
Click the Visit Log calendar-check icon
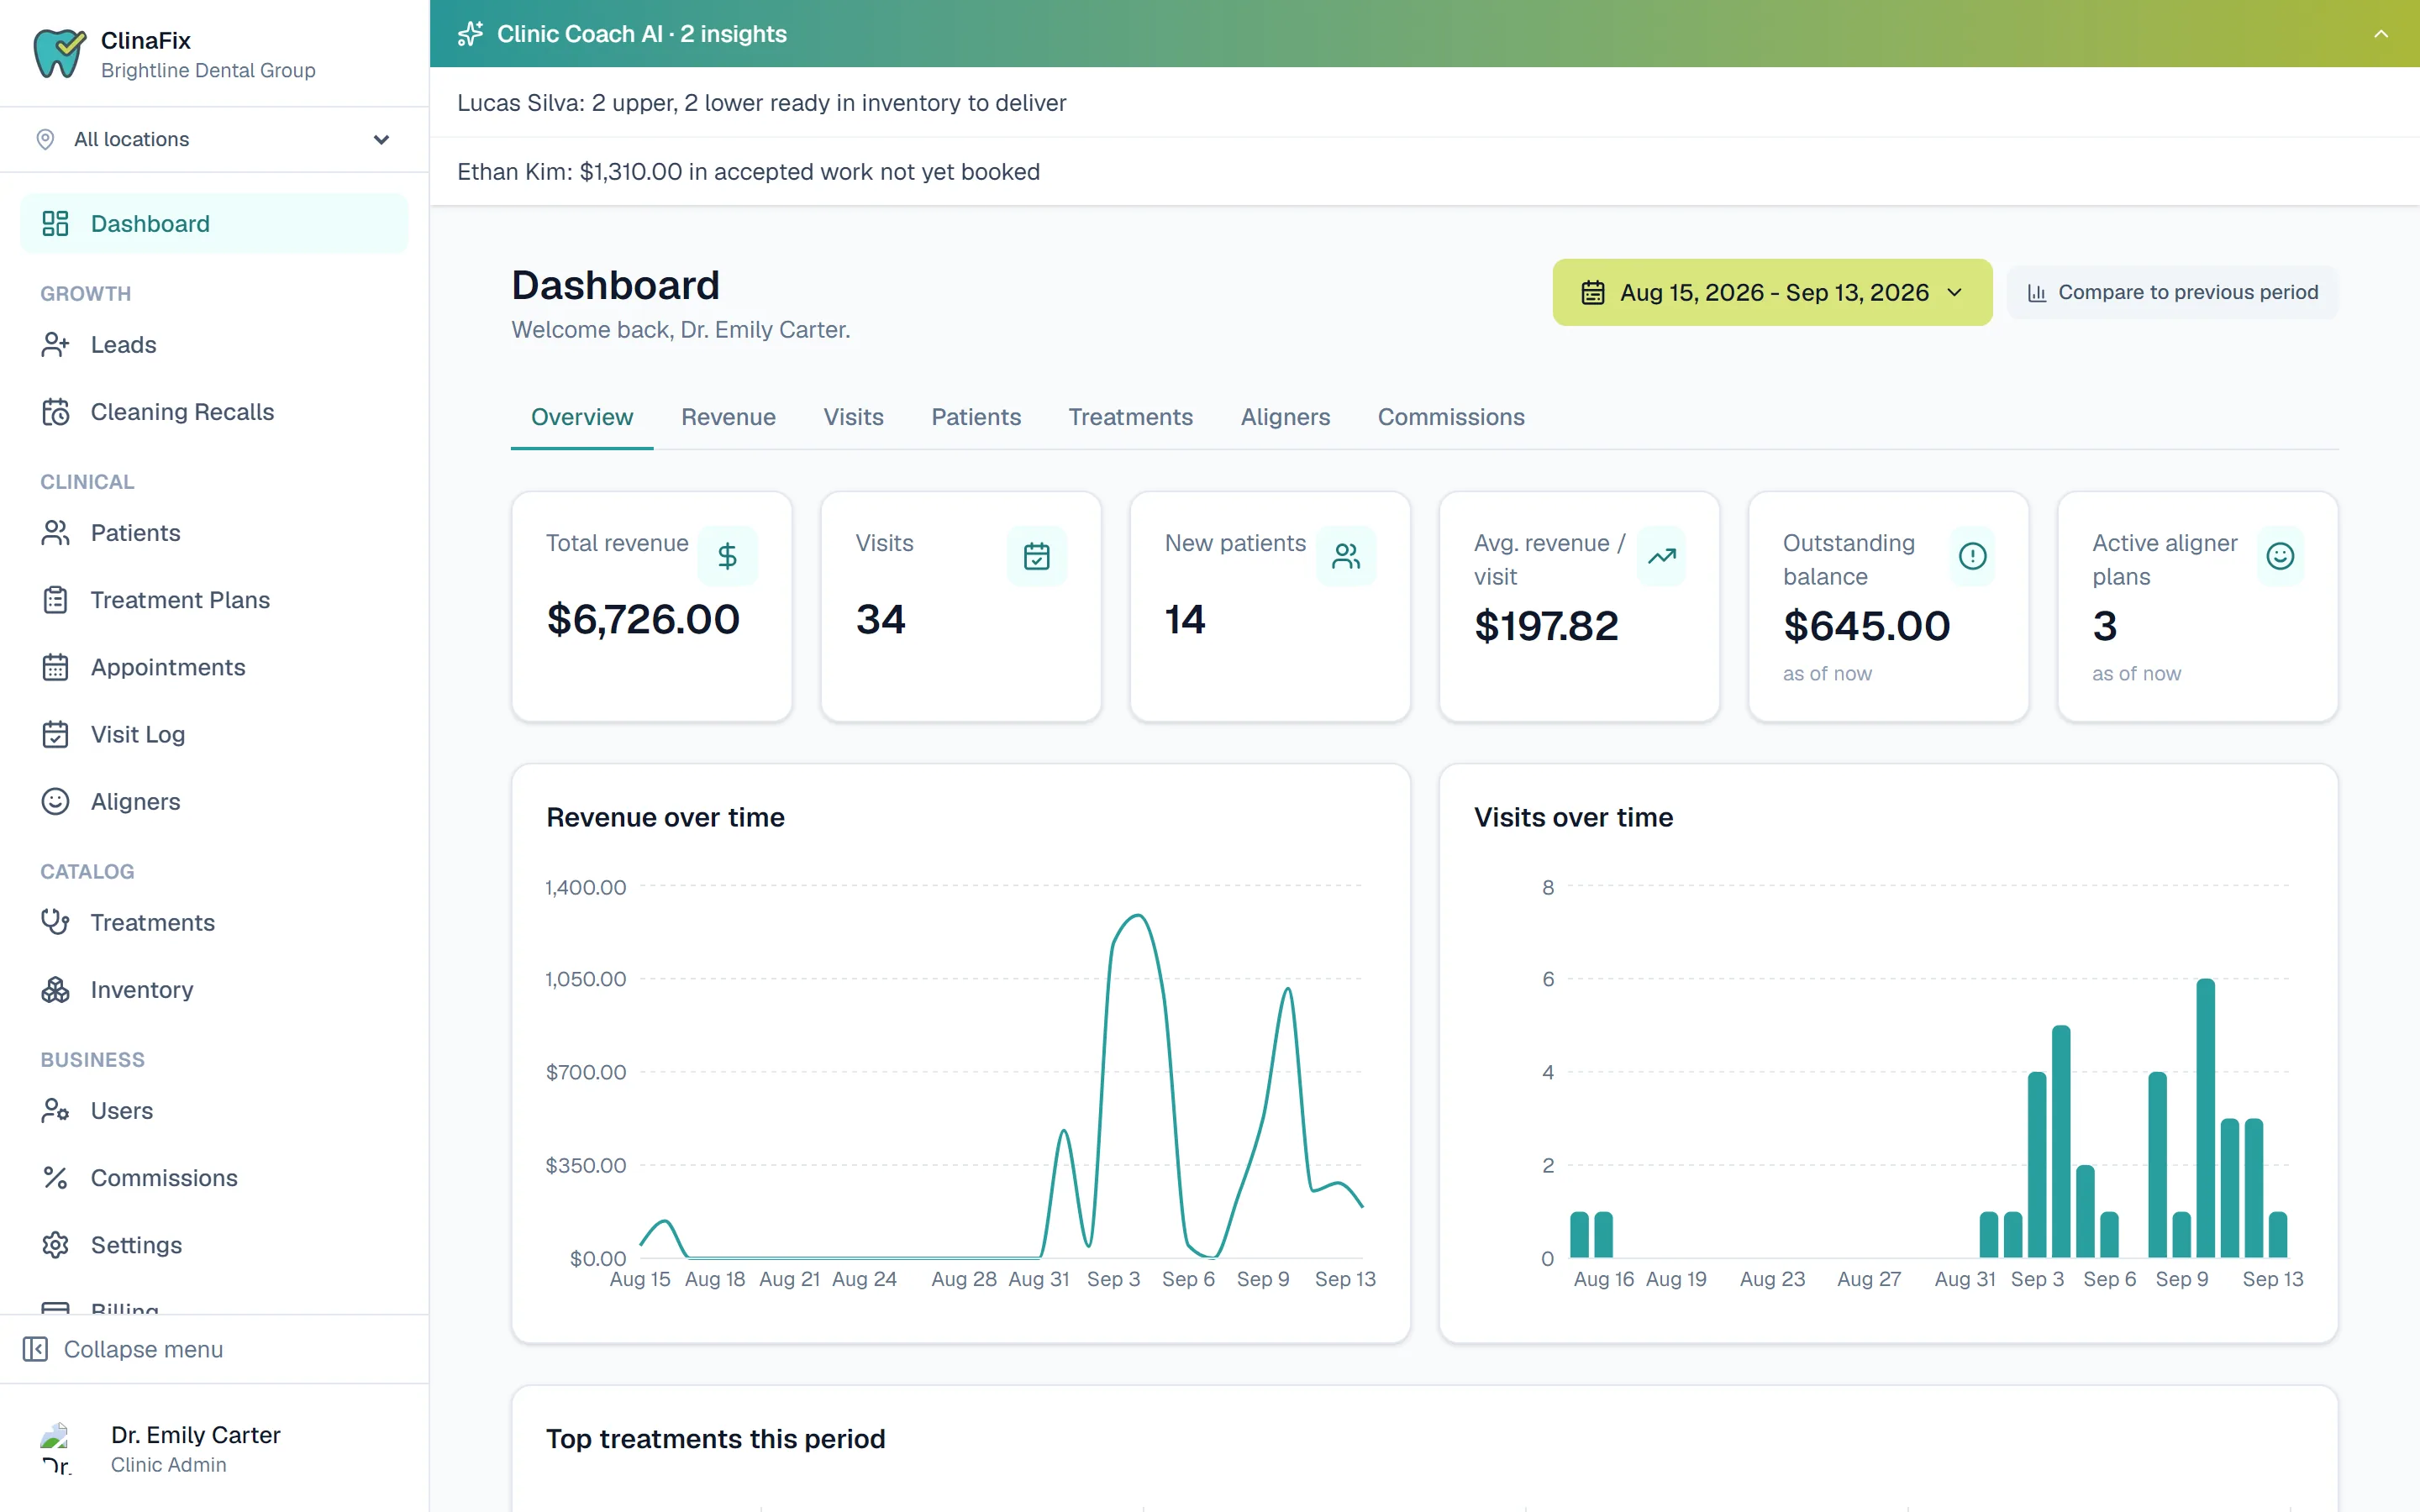click(55, 734)
